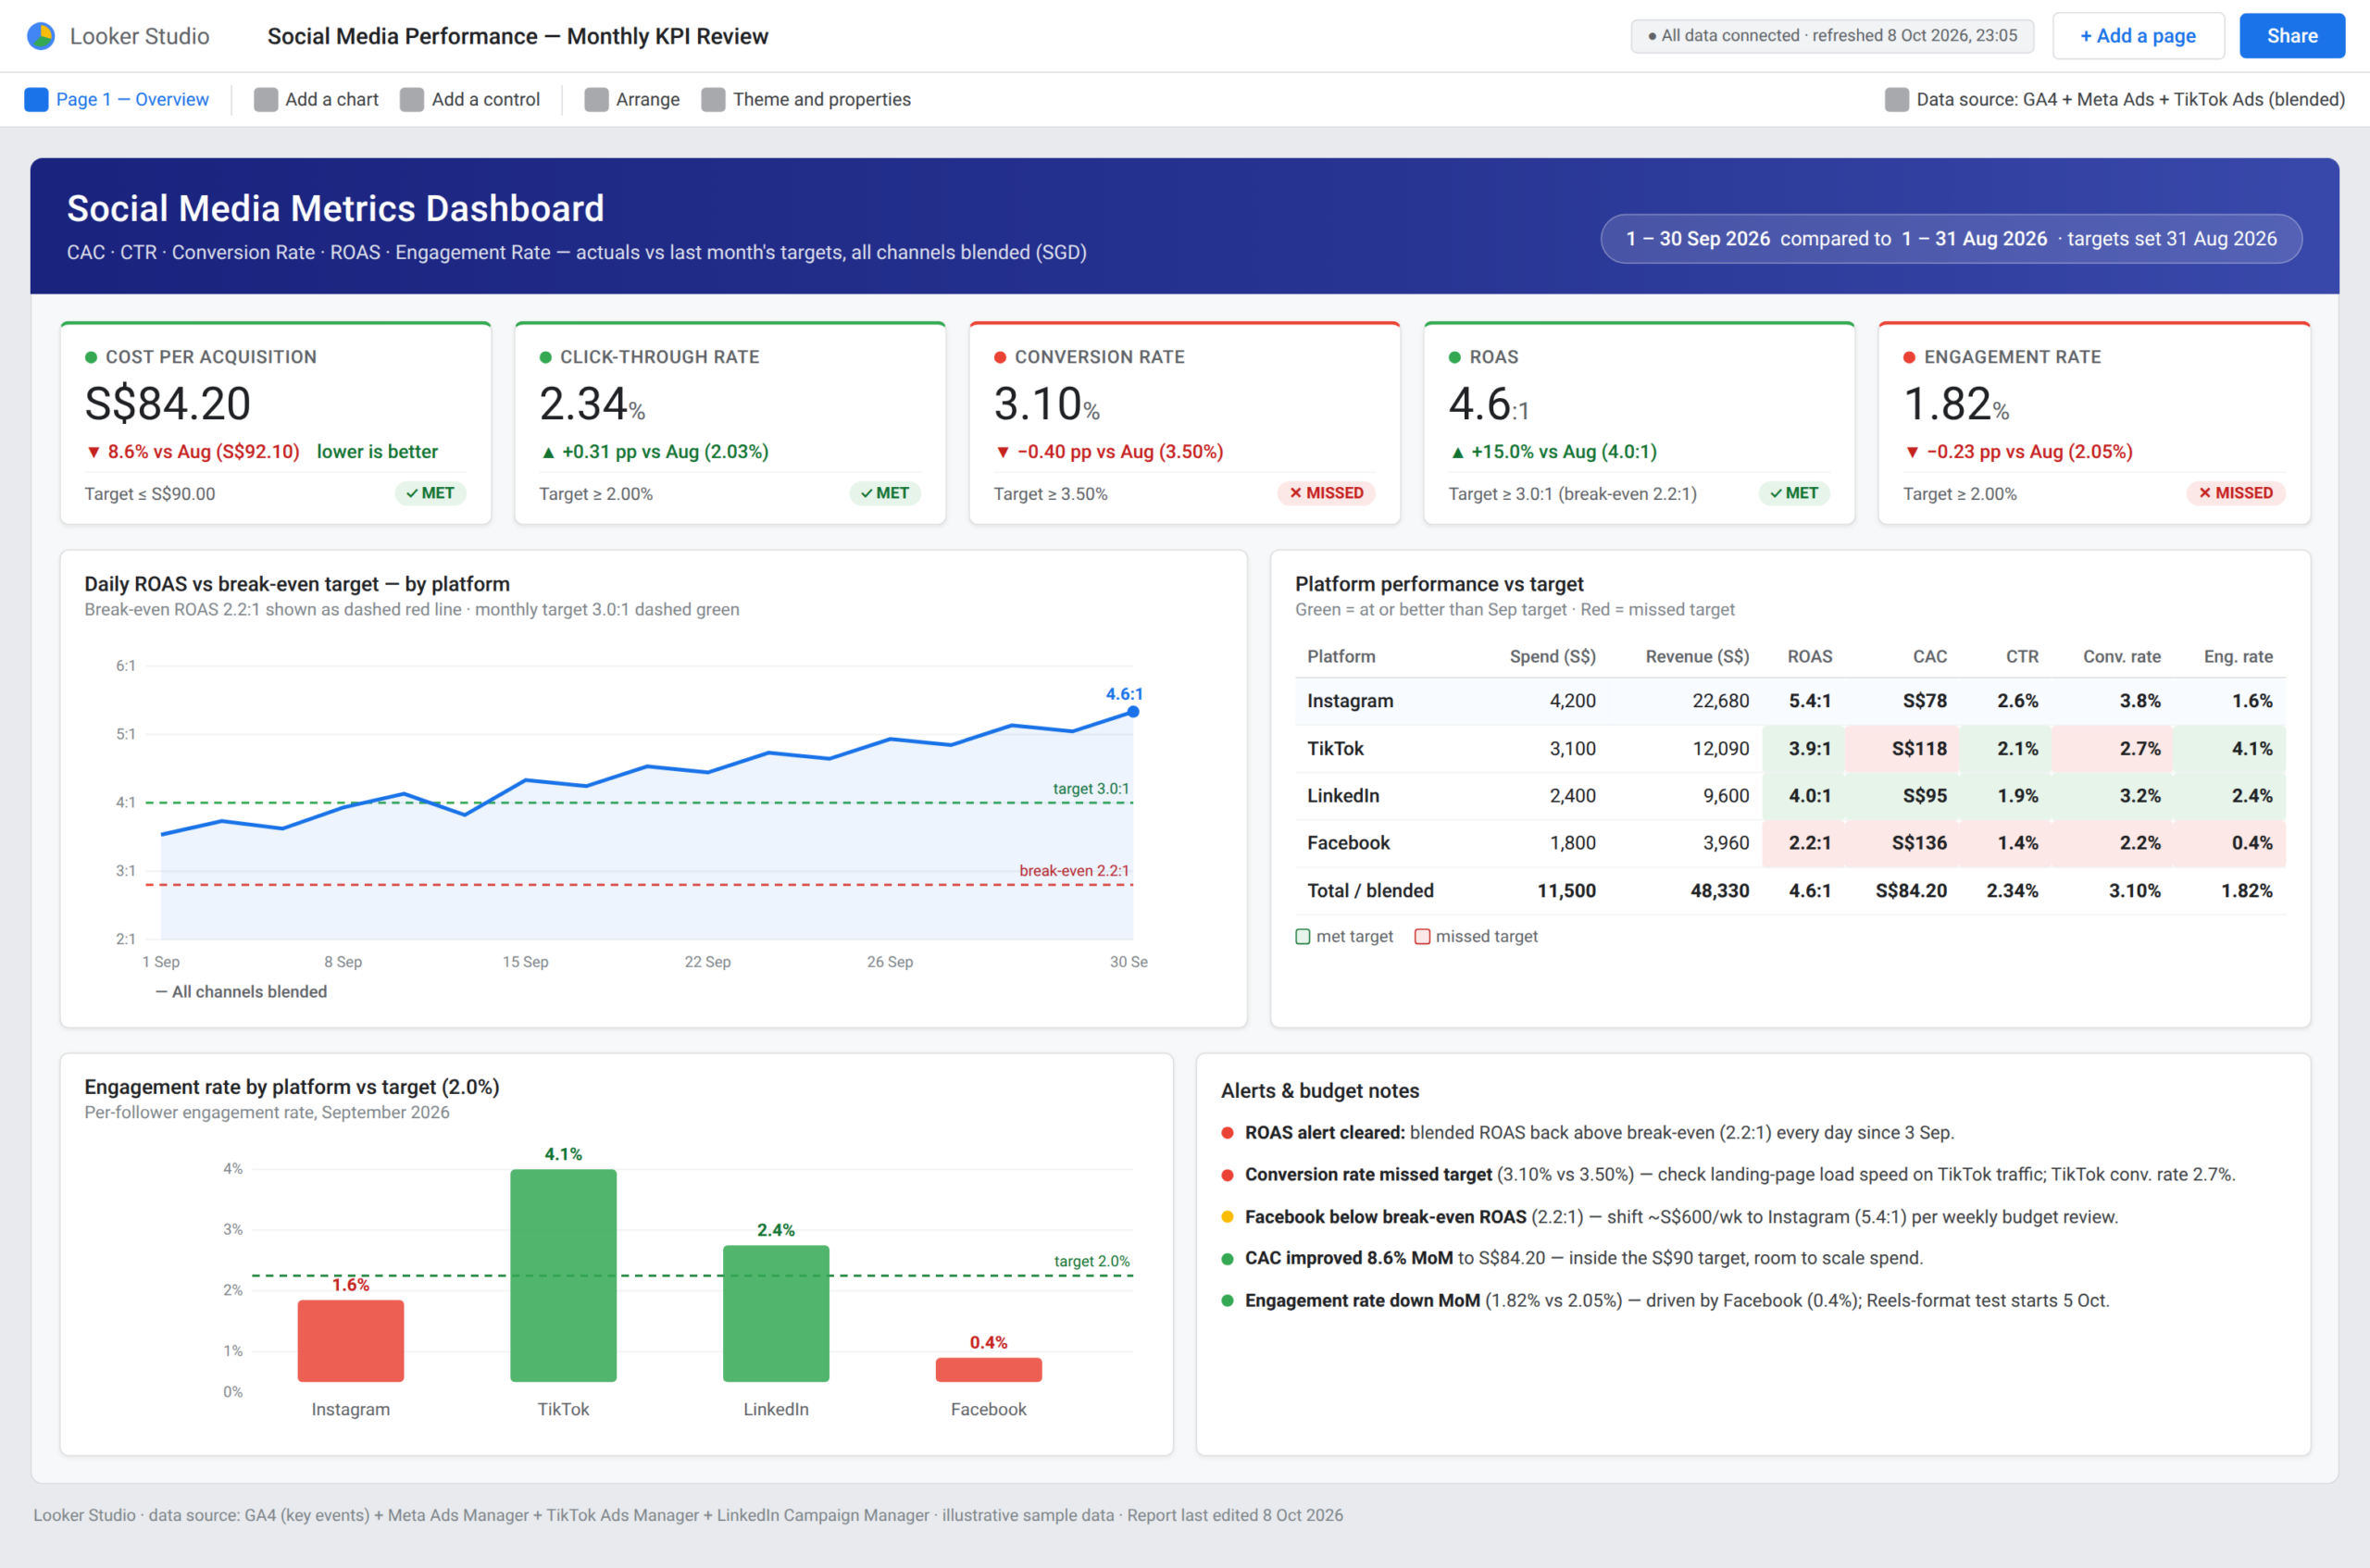Screen dimensions: 2370x1568
Task: Click the data connected refresh status pill
Action: click(1832, 36)
